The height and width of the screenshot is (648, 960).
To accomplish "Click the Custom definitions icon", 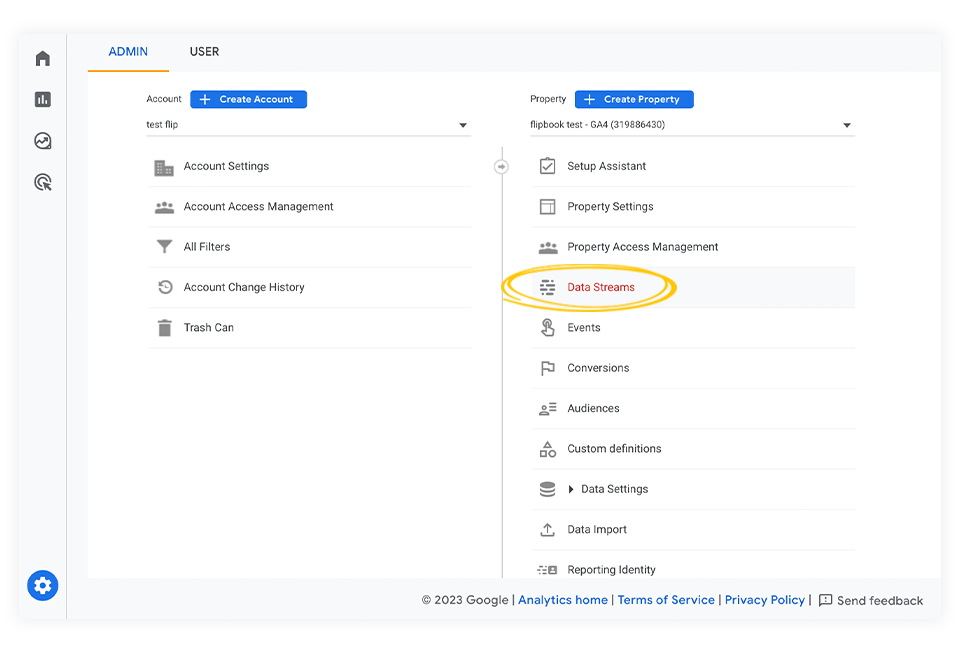I will pyautogui.click(x=547, y=448).
